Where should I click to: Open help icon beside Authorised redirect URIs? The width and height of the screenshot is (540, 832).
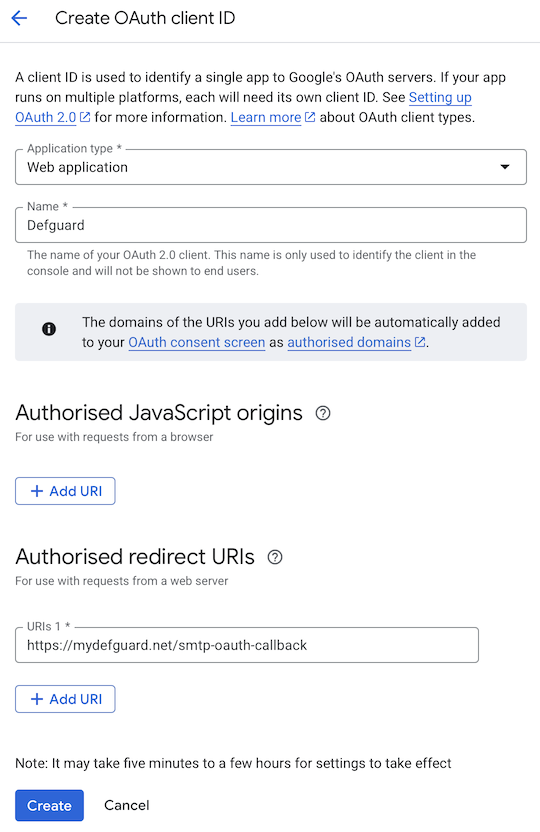[275, 557]
